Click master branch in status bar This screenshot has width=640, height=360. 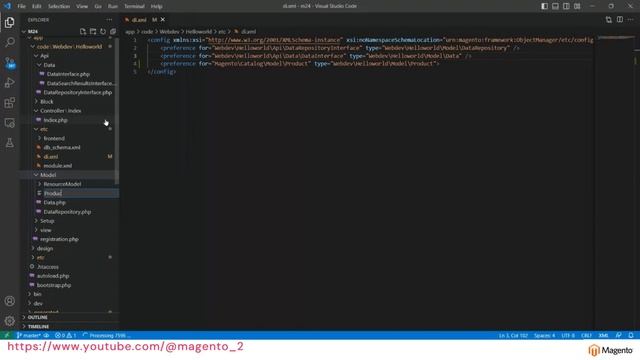(29, 335)
